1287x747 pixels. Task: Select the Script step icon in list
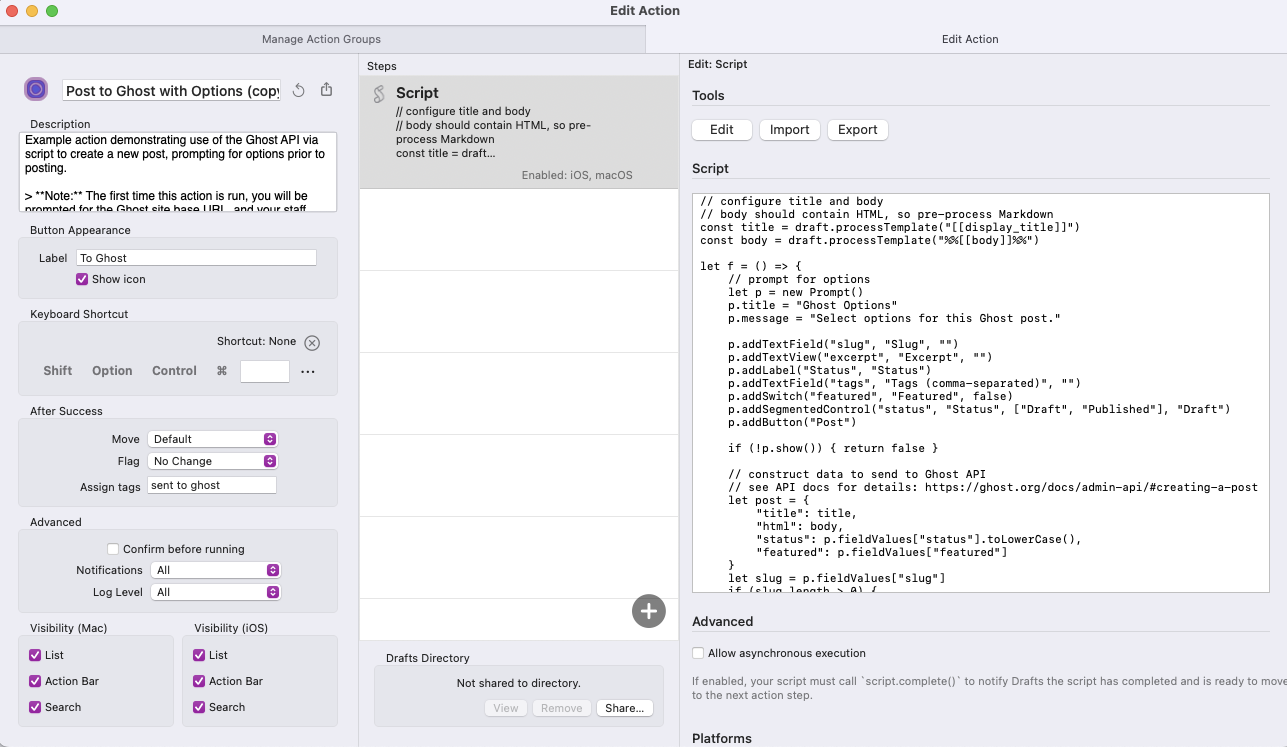click(x=379, y=95)
